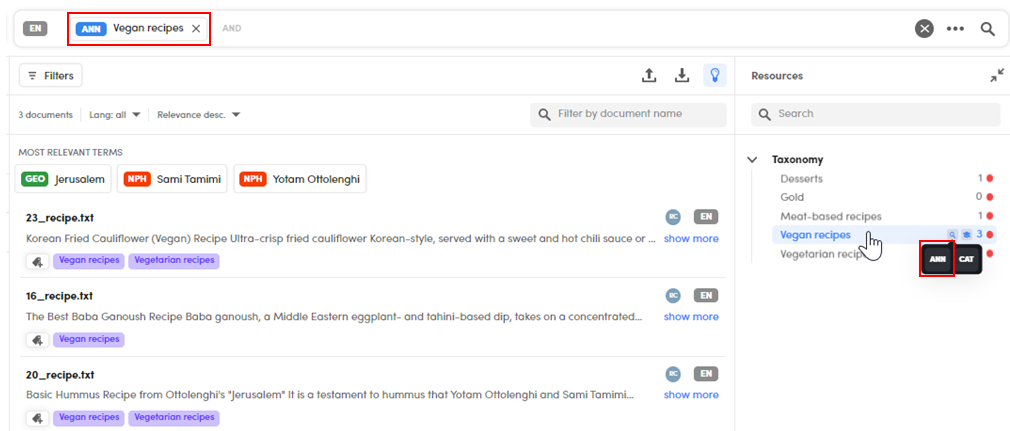The image size is (1010, 431).
Task: Open the three-dot more options menu
Action: pyautogui.click(x=955, y=29)
